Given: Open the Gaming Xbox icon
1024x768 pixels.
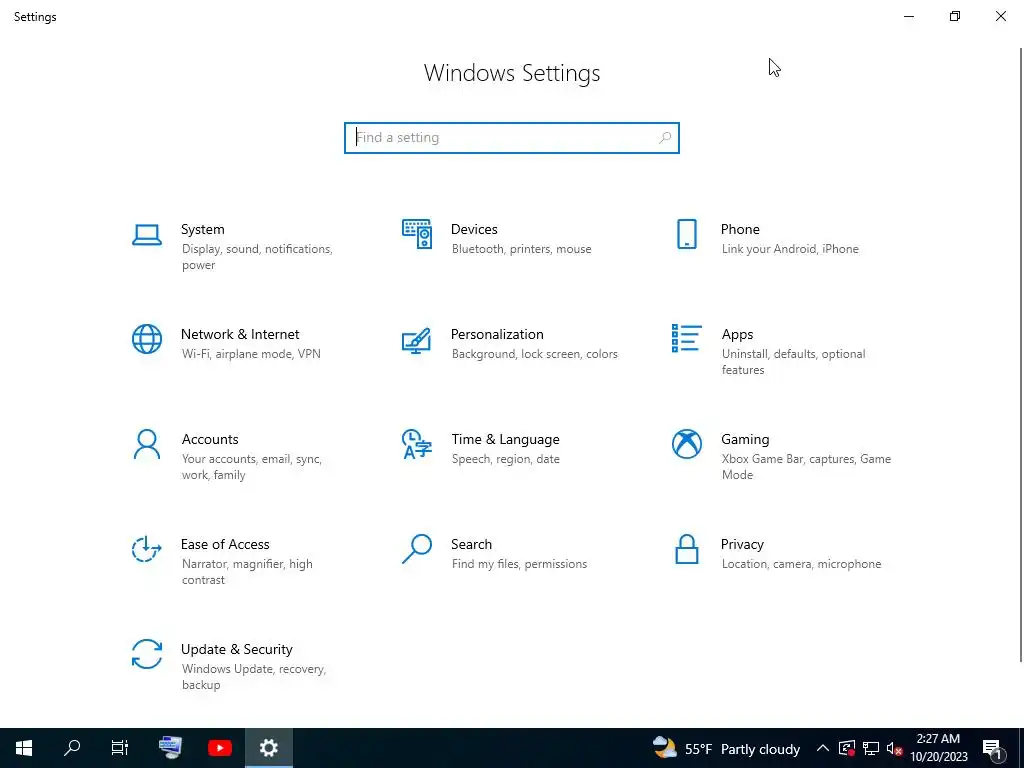Looking at the screenshot, I should tap(686, 444).
